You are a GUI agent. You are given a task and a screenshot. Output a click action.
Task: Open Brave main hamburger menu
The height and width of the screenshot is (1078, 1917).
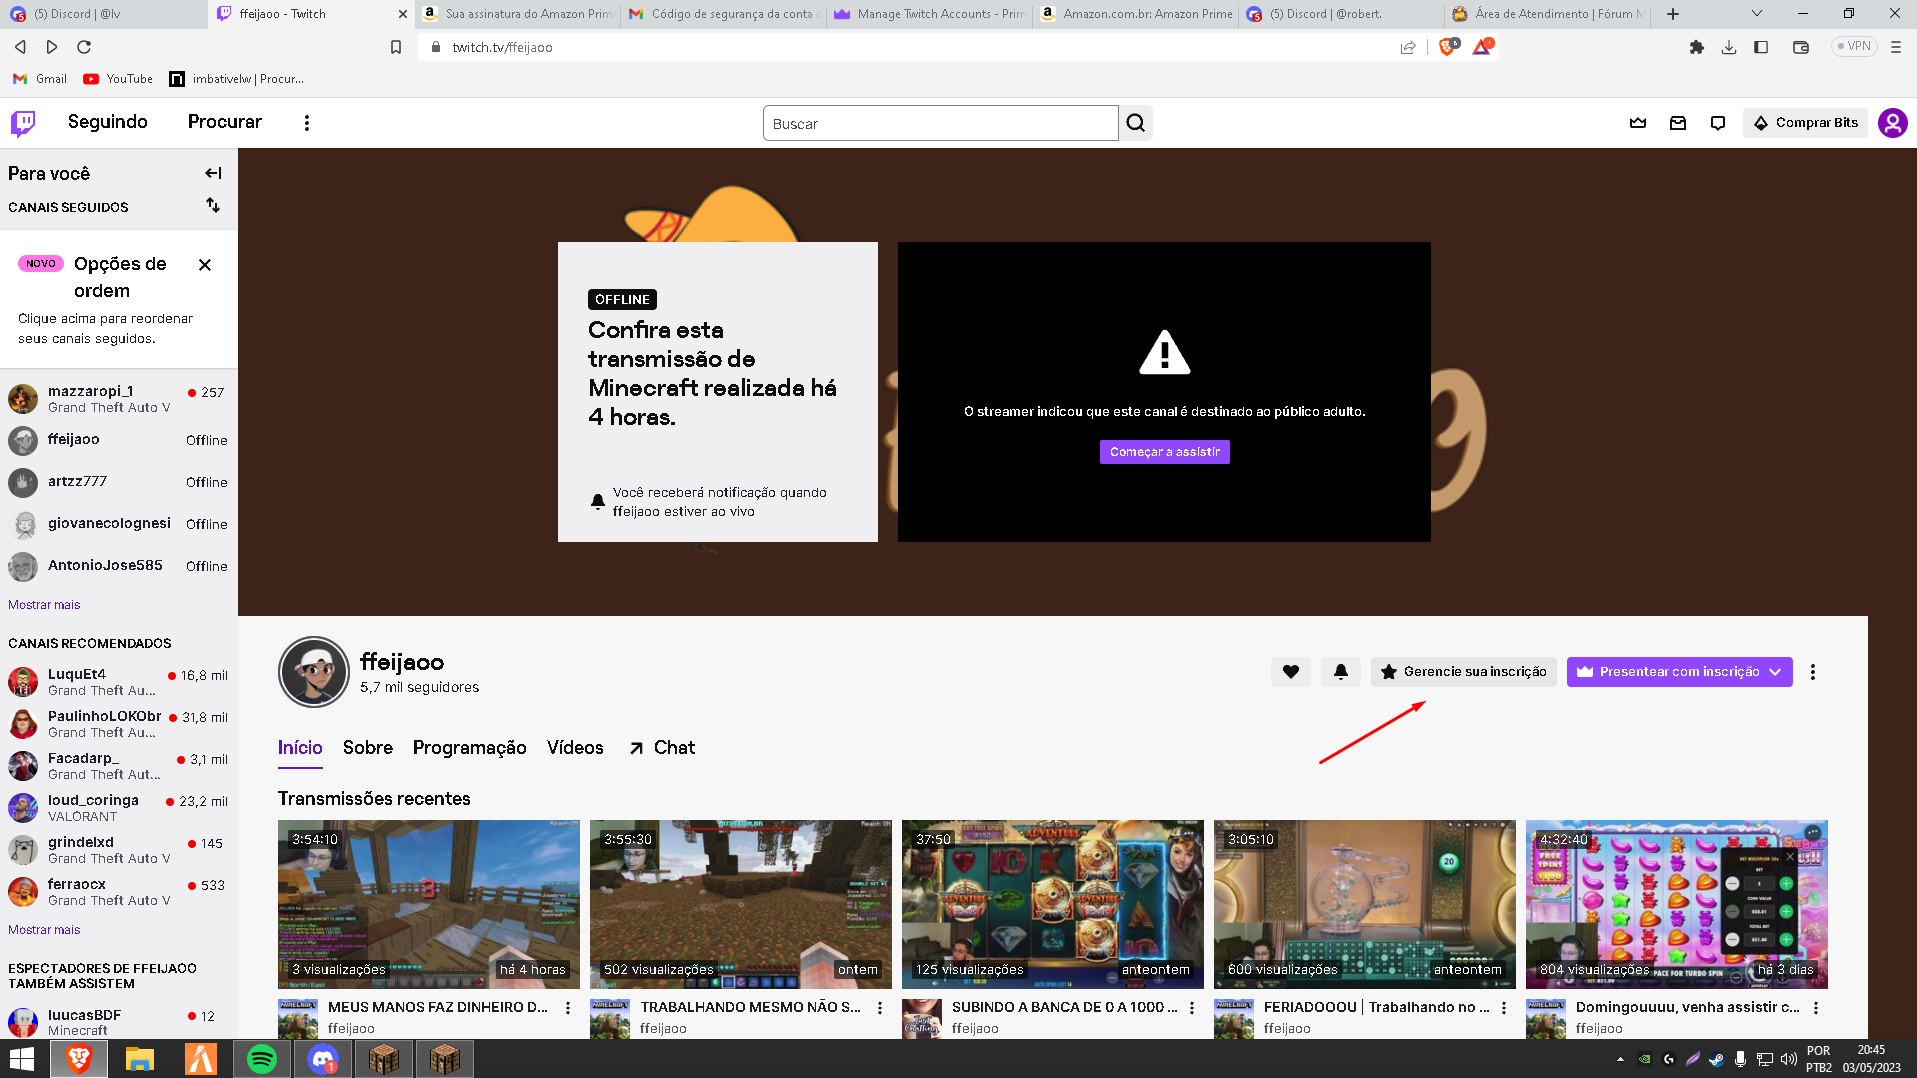coord(1896,47)
